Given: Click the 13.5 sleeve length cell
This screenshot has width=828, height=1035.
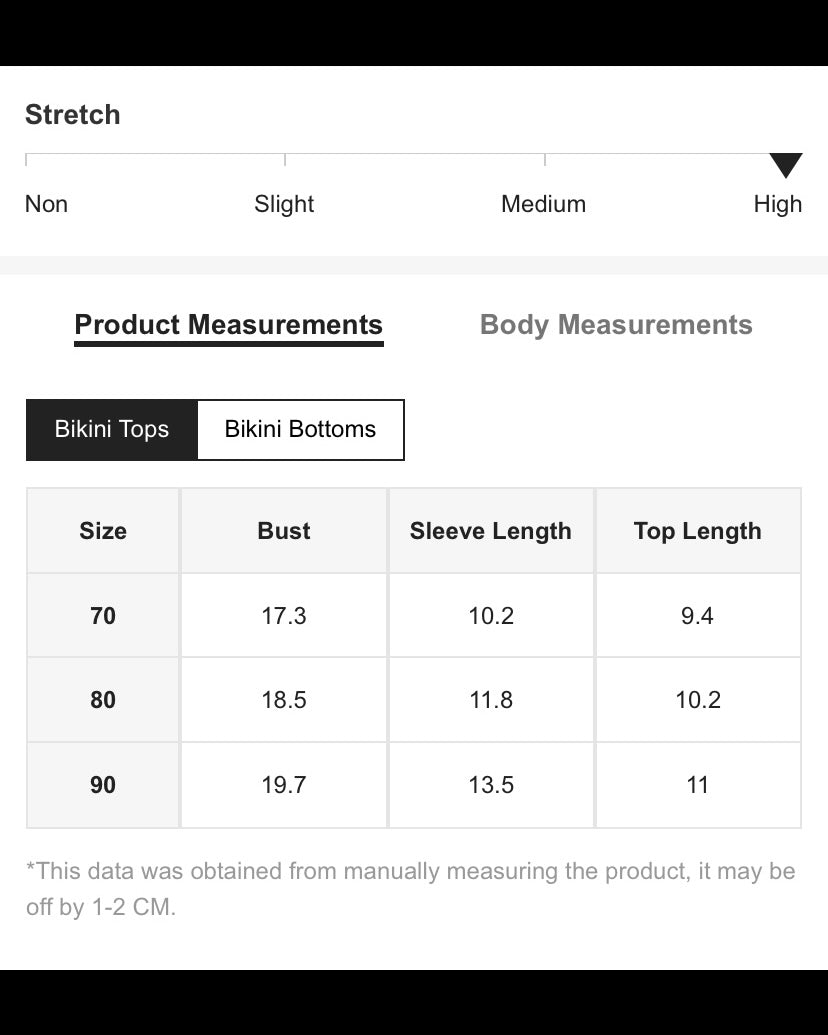Looking at the screenshot, I should pos(491,785).
